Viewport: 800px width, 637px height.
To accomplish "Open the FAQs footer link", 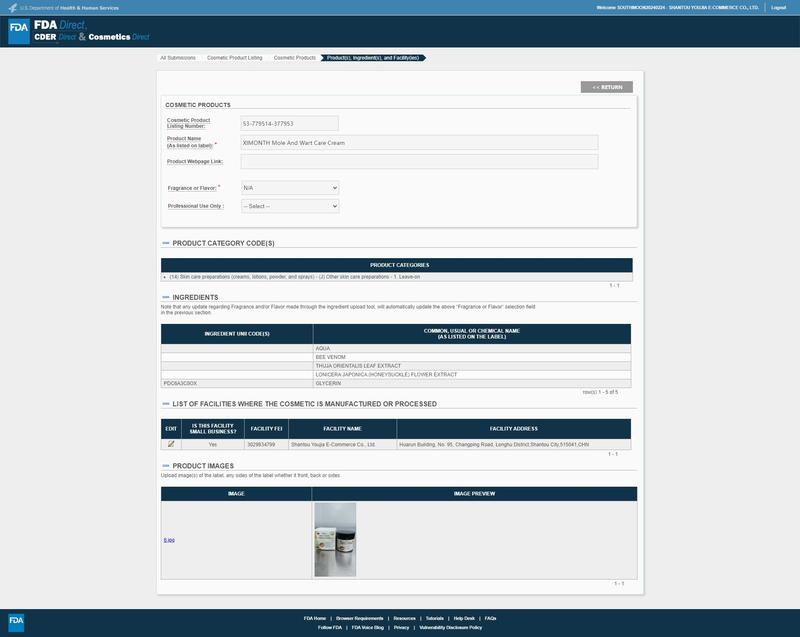I will click(x=490, y=618).
